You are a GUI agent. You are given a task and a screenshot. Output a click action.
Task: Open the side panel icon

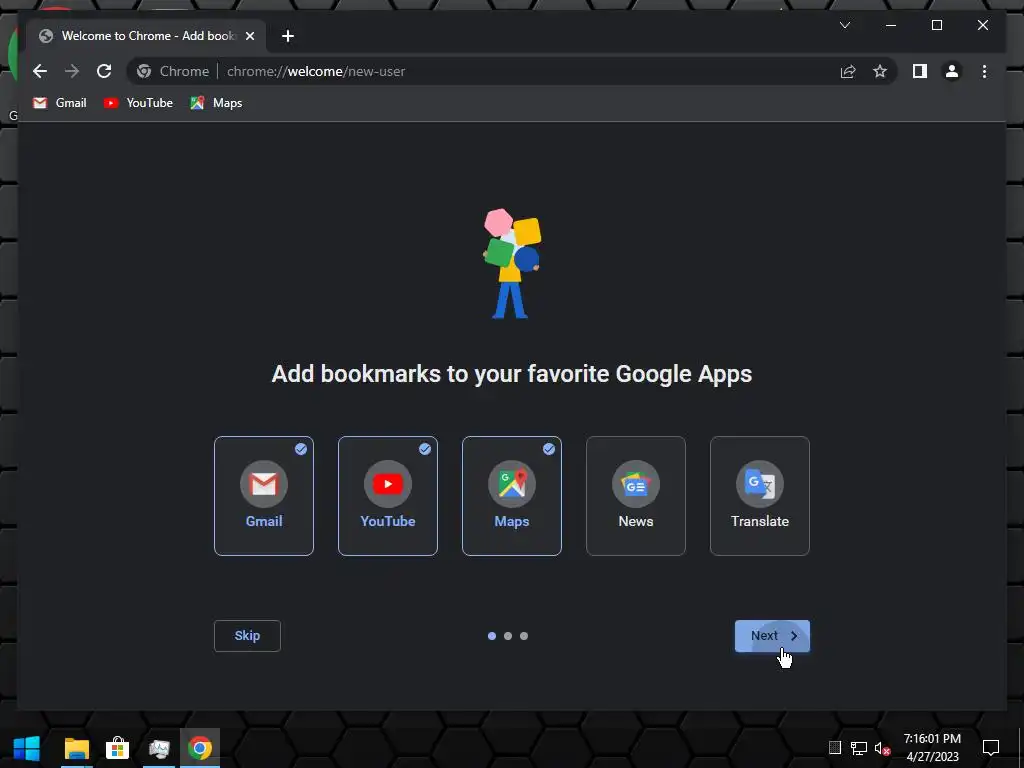click(920, 71)
